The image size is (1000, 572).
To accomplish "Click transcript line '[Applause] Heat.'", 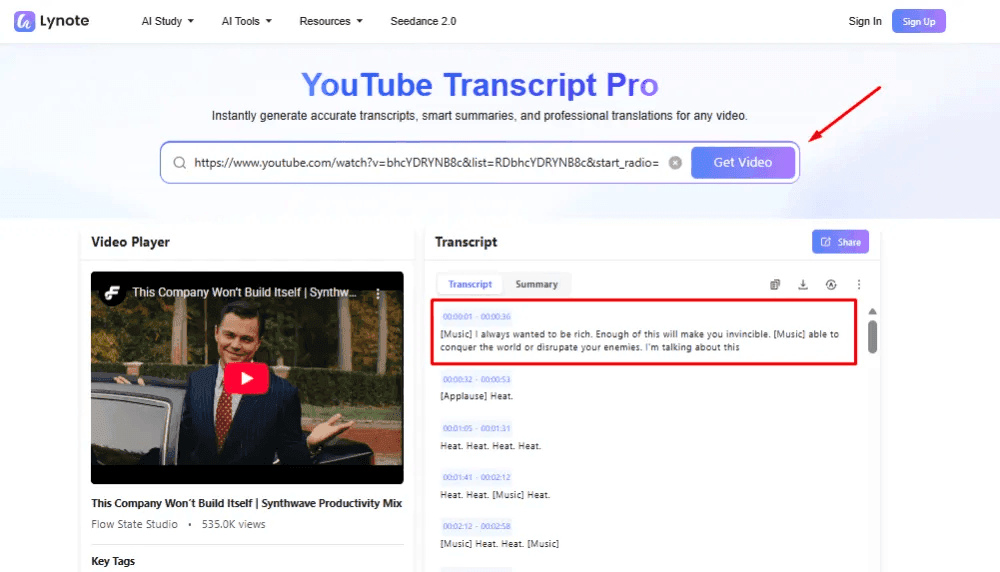I will pyautogui.click(x=476, y=396).
